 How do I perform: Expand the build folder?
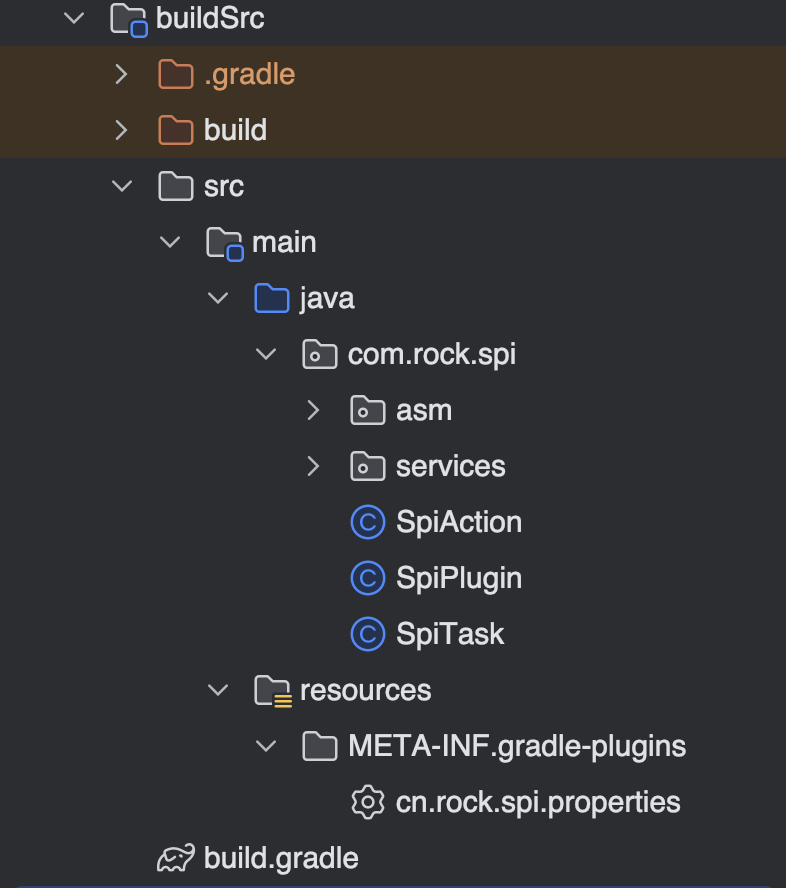[121, 129]
